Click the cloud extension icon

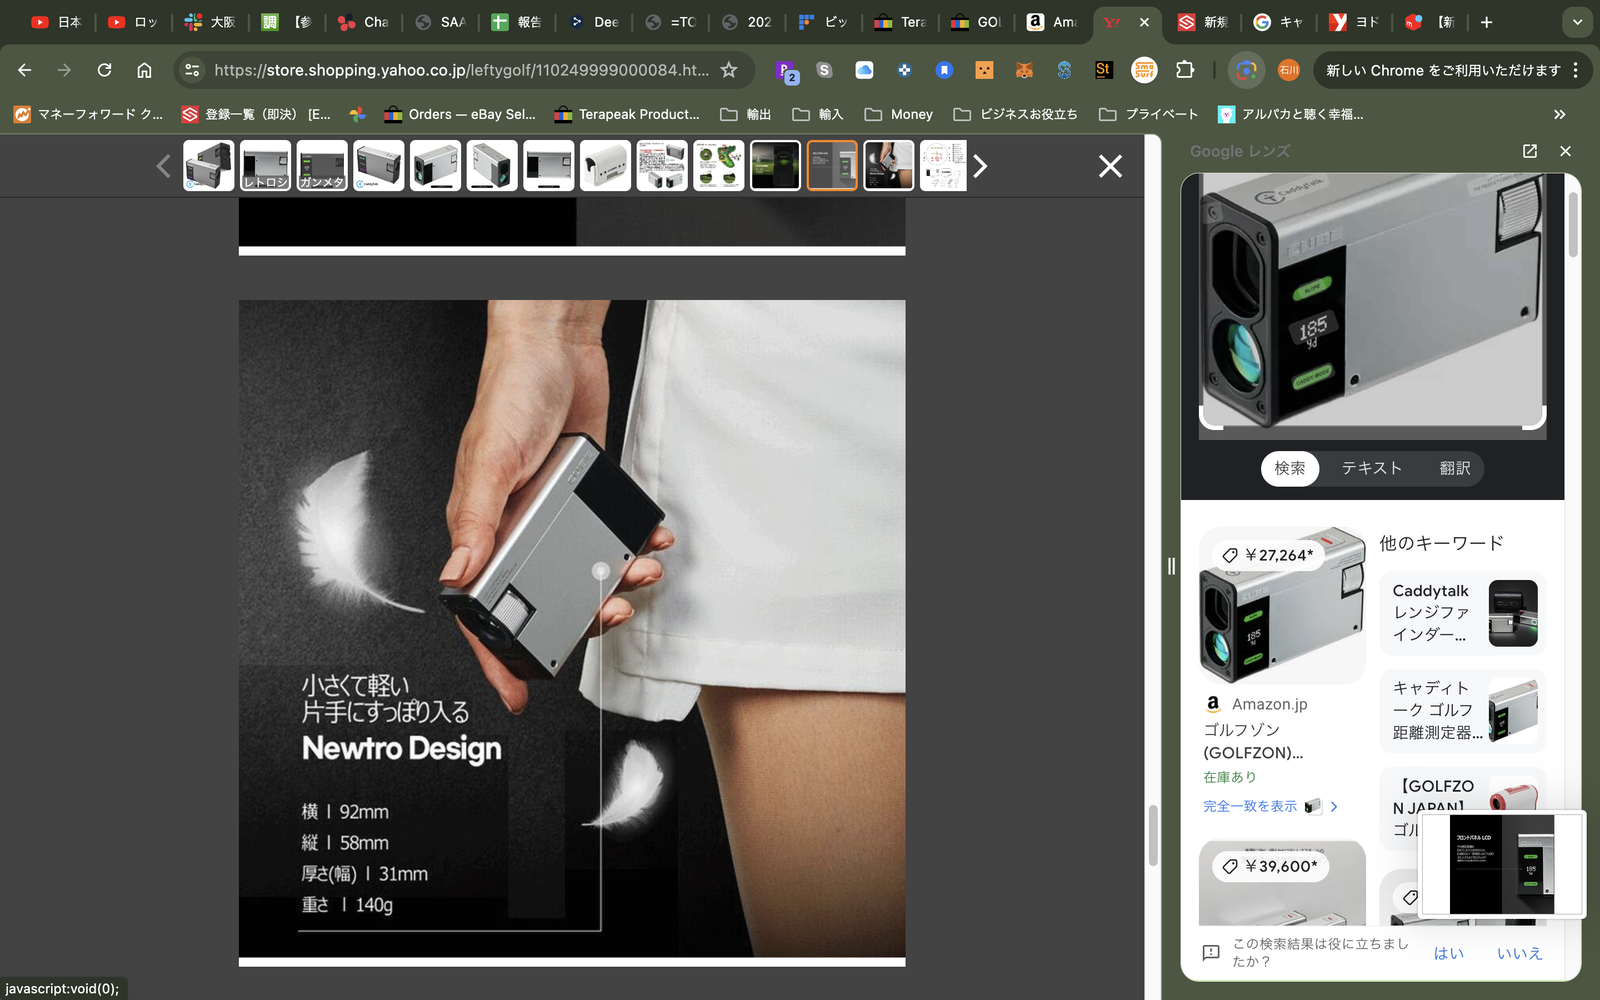tap(864, 70)
